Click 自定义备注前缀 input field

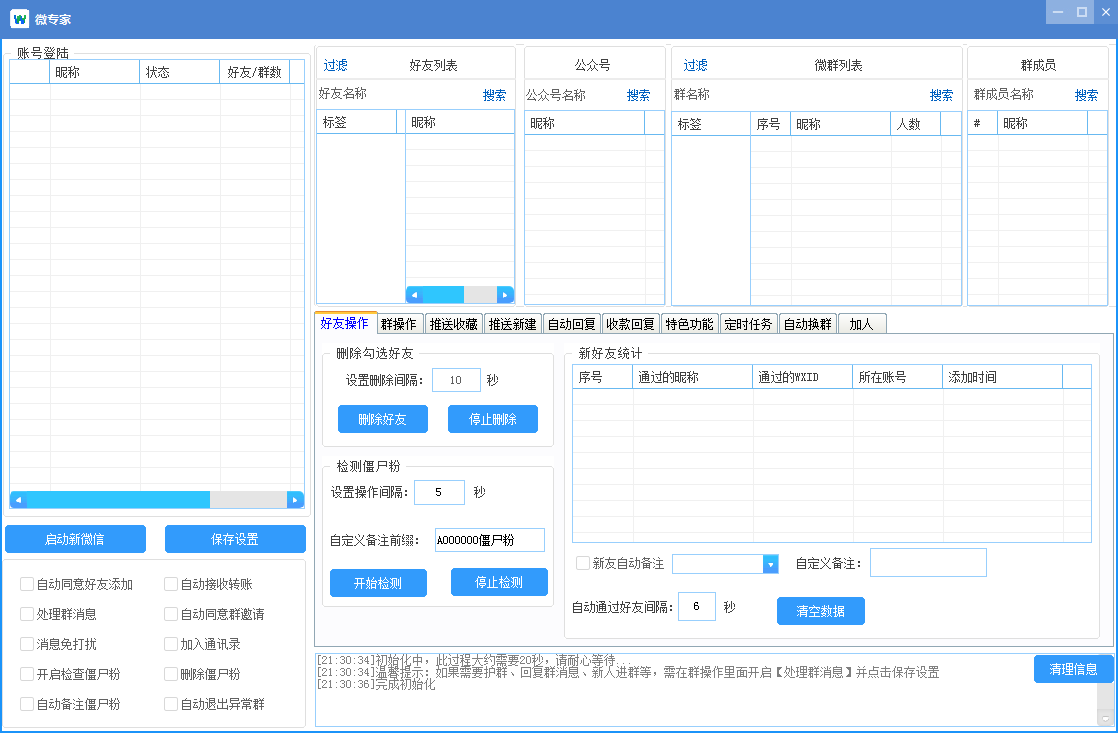click(x=490, y=540)
